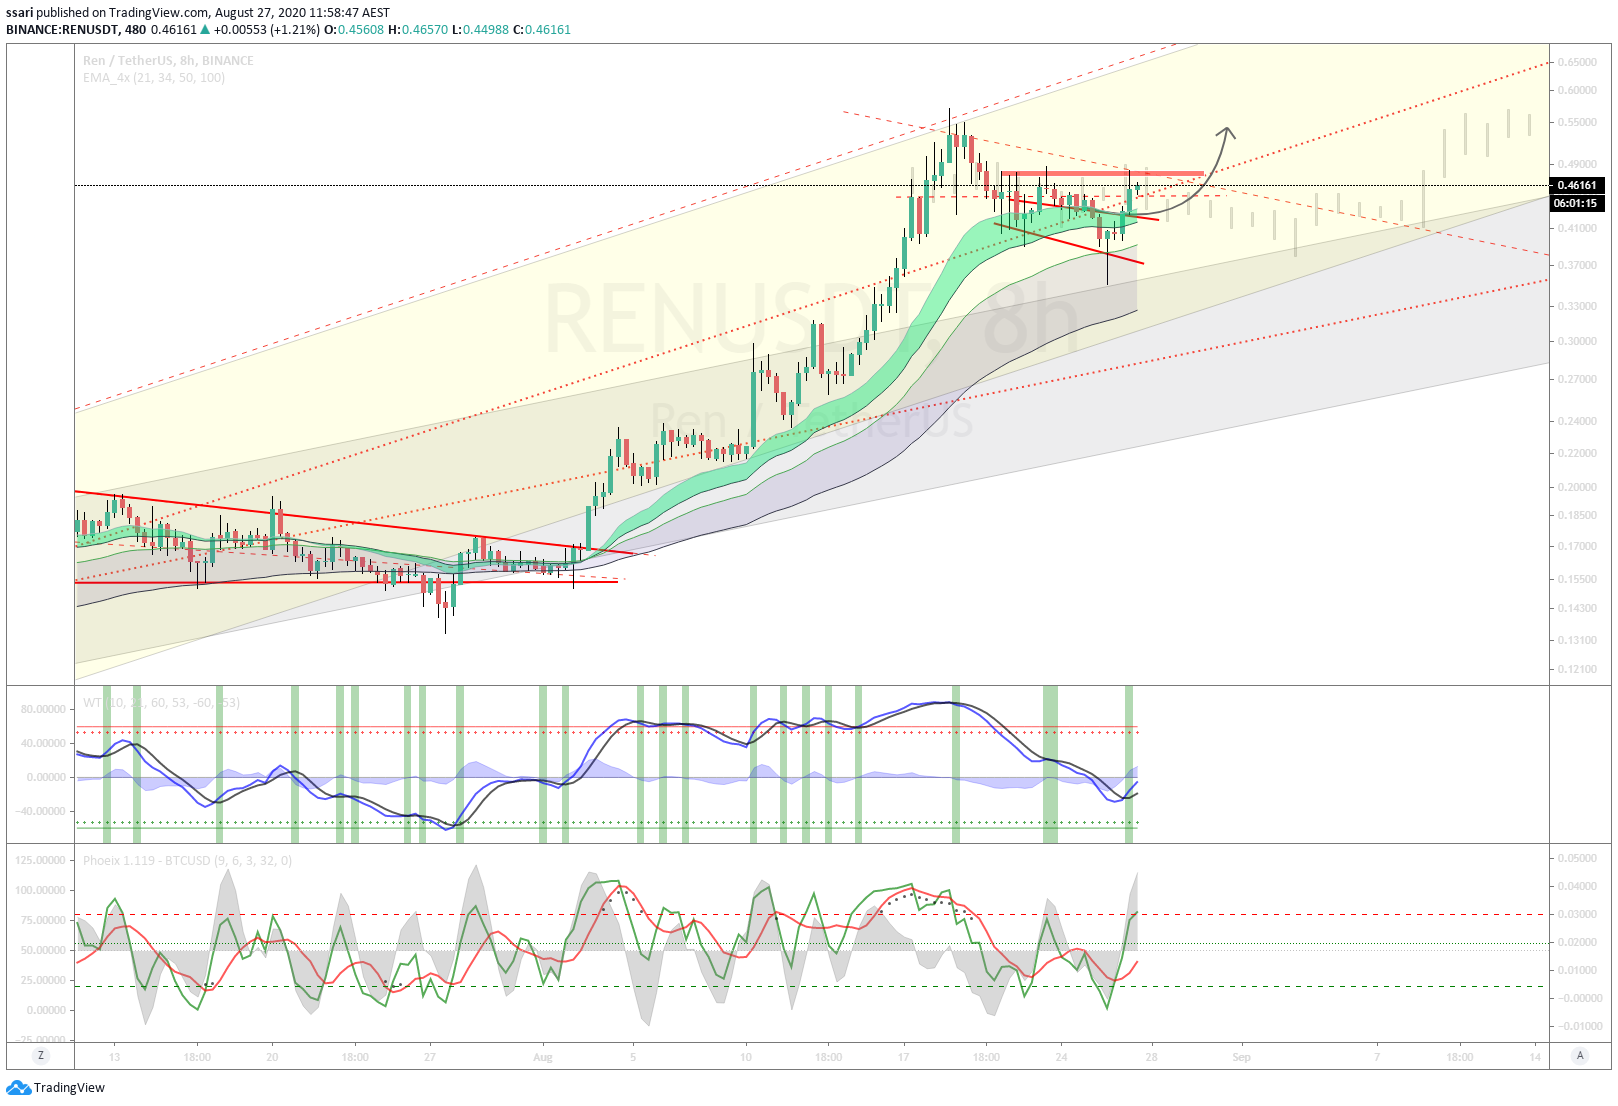1618x1106 pixels.
Task: Click the 0.37000 price axis label
Action: tap(1577, 266)
